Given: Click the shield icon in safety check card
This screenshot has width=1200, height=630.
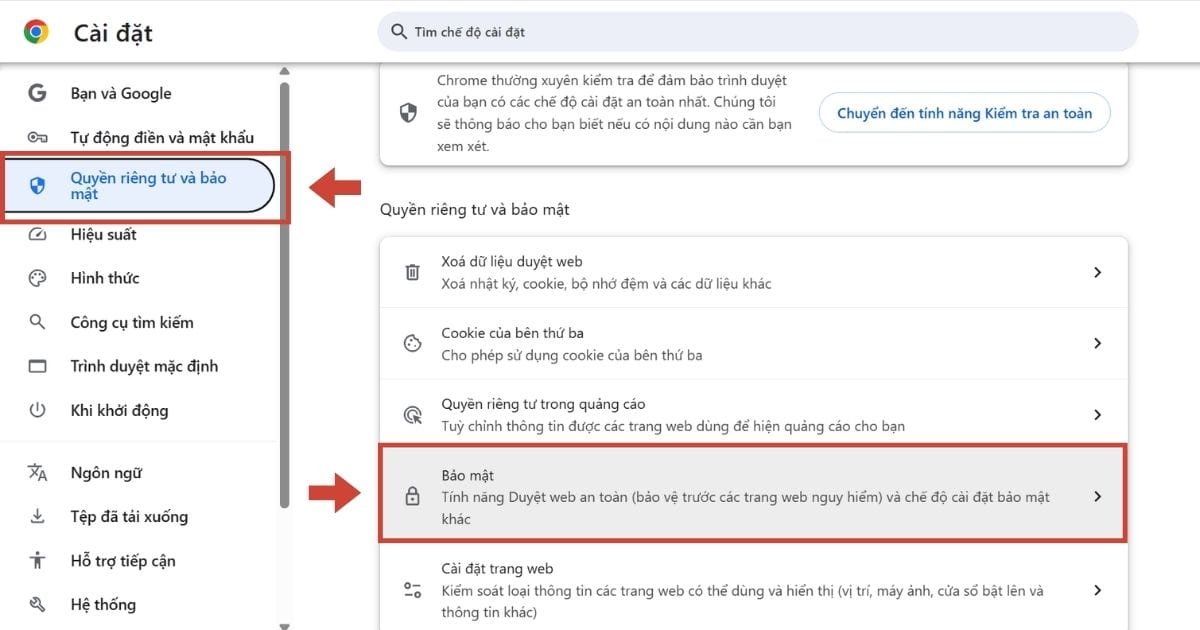Looking at the screenshot, I should 408,113.
